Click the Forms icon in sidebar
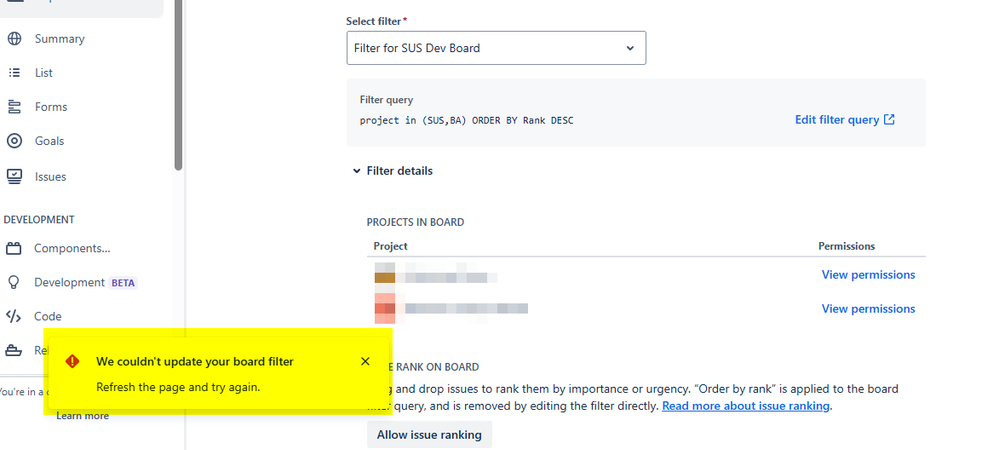999x450 pixels. pyautogui.click(x=14, y=107)
